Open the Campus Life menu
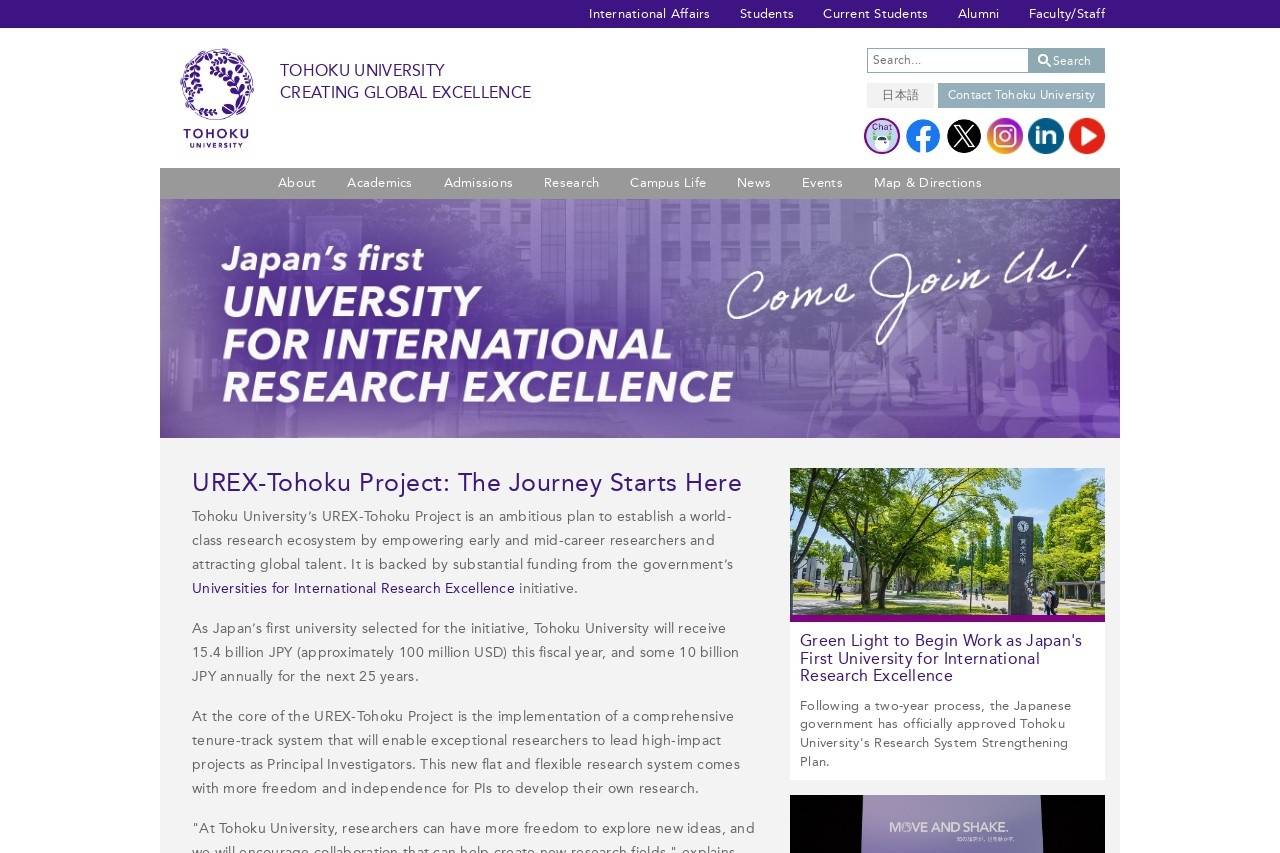The height and width of the screenshot is (853, 1280). (x=668, y=183)
